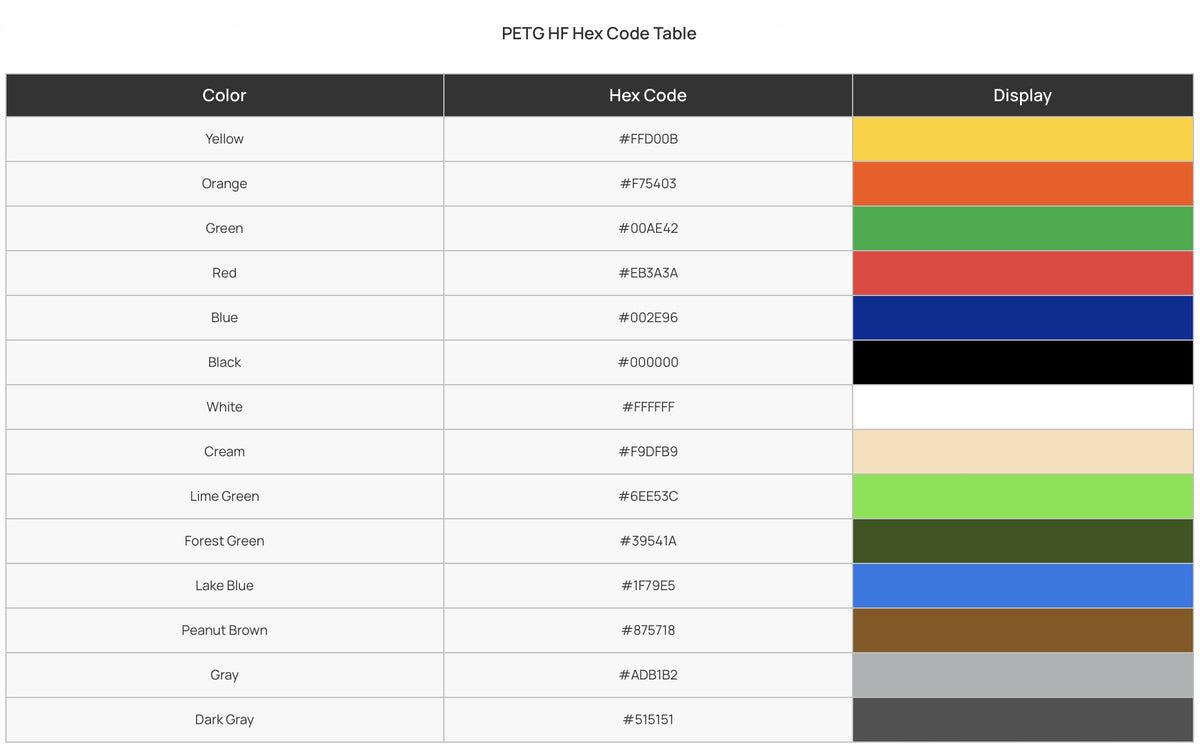Screen dimensions: 1200x748
Task: Click the #EB3A3A hex code text
Action: pos(648,273)
